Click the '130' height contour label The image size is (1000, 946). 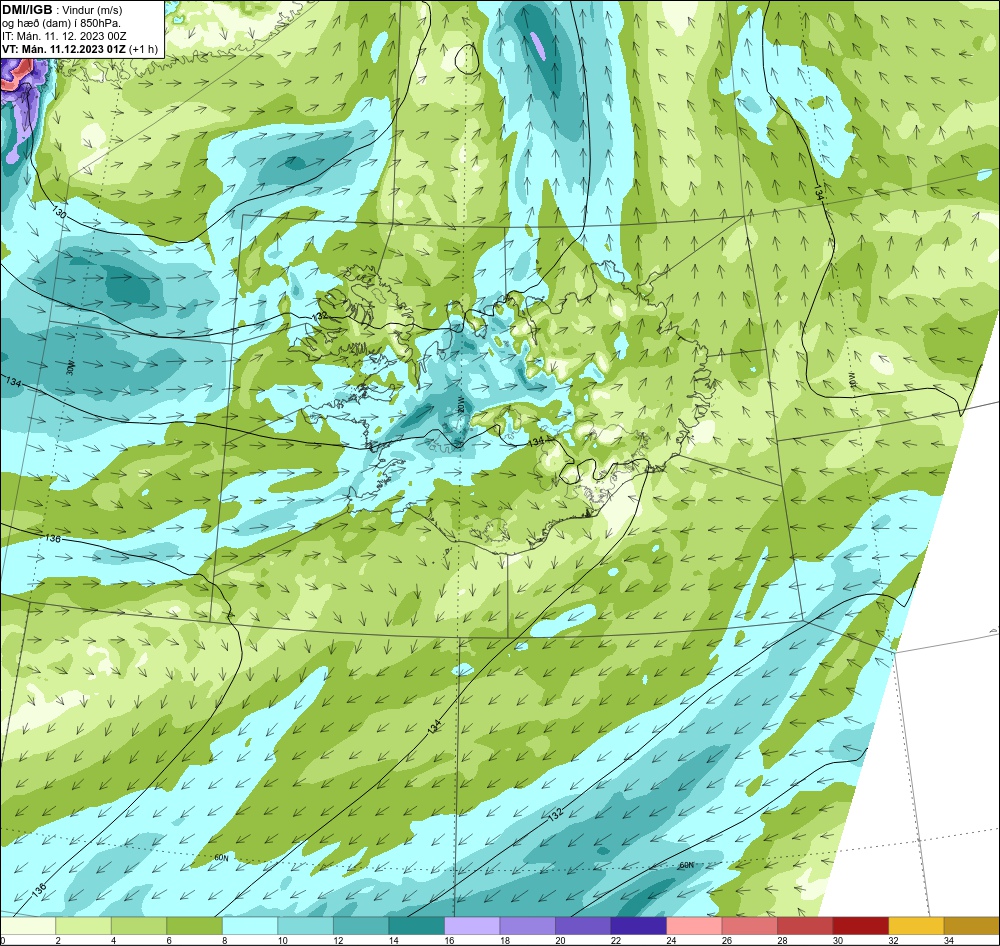click(x=59, y=214)
